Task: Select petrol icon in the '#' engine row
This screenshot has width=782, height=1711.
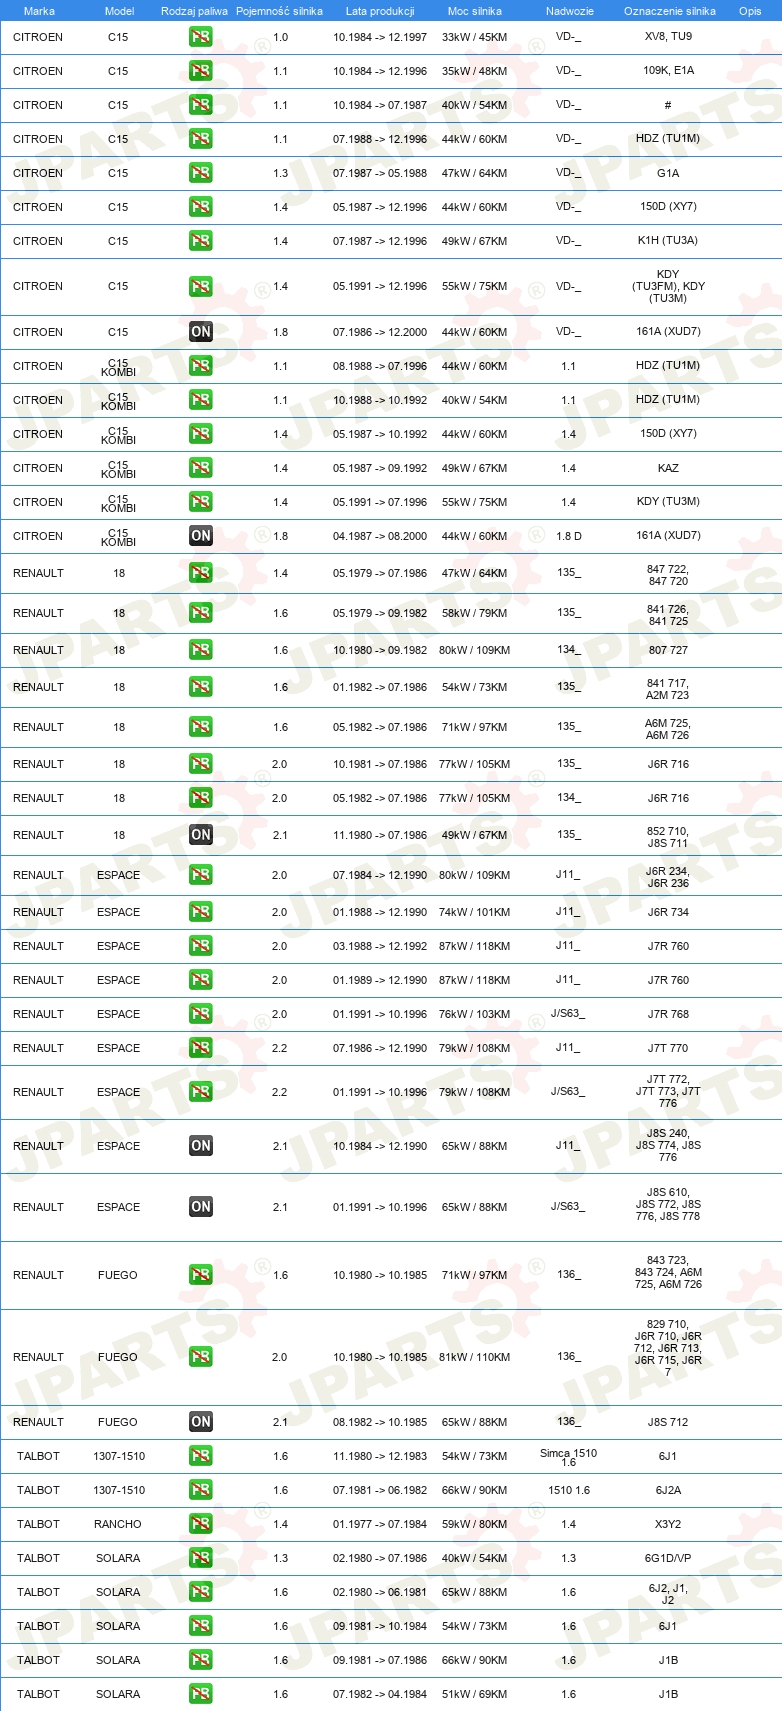Action: click(200, 105)
